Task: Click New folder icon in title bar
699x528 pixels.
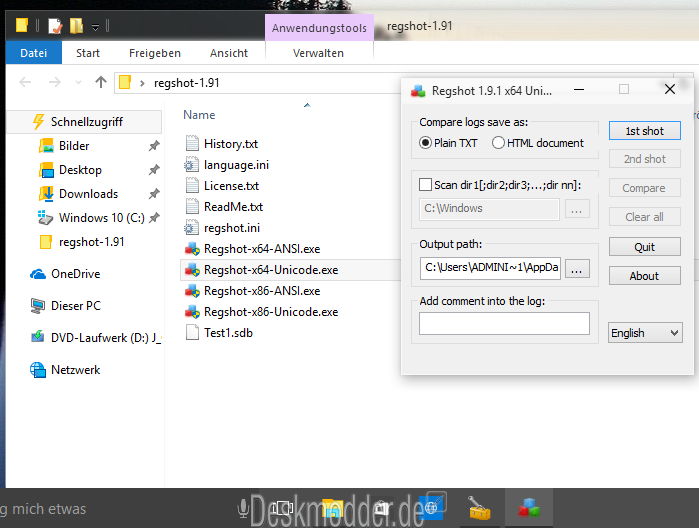Action: (x=76, y=26)
